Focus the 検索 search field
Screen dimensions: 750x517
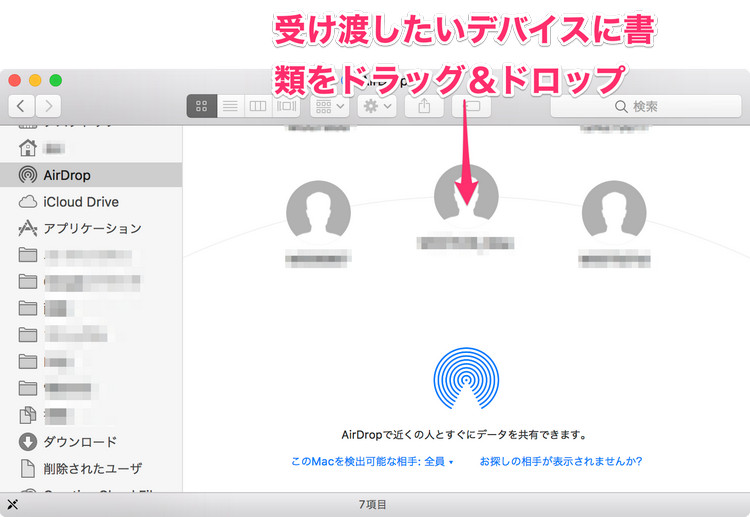pos(646,106)
